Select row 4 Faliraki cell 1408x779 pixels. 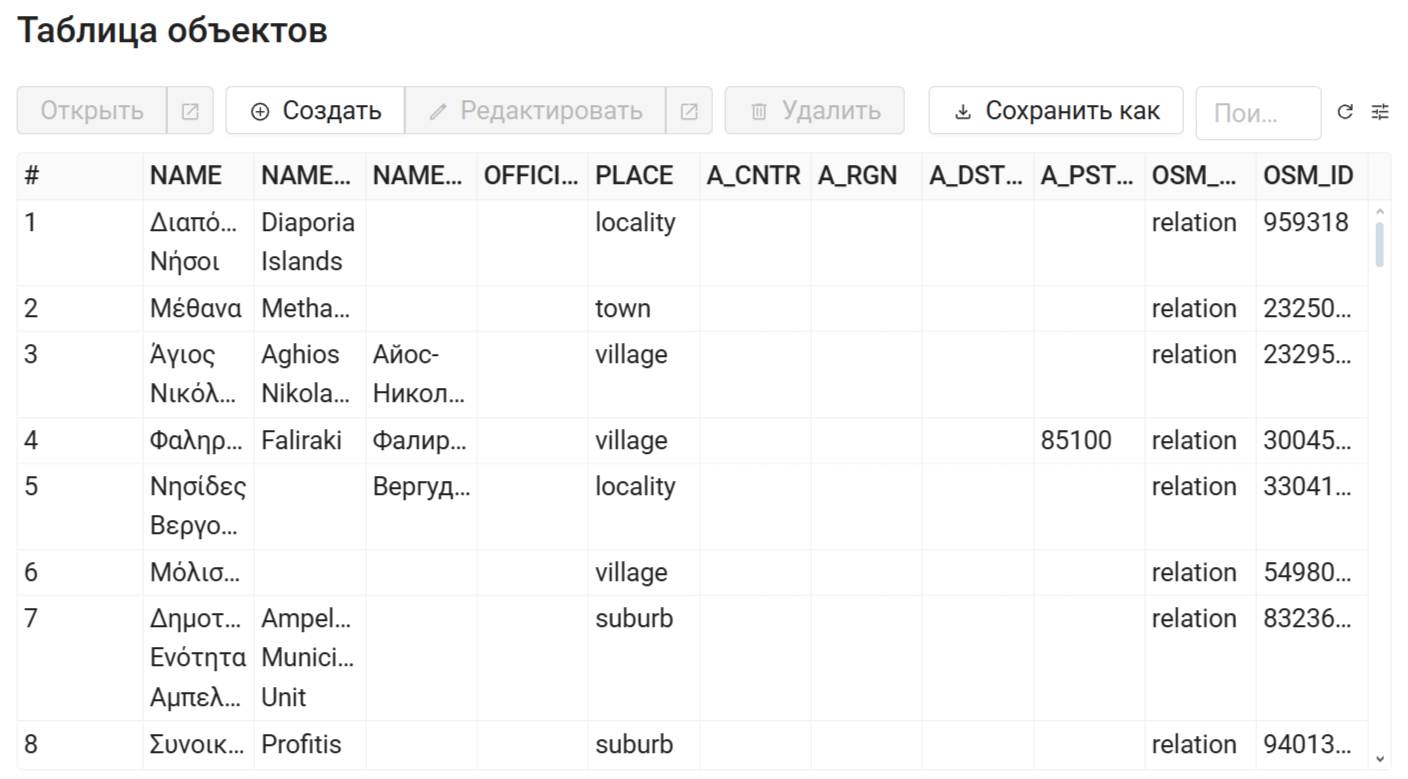(x=302, y=441)
